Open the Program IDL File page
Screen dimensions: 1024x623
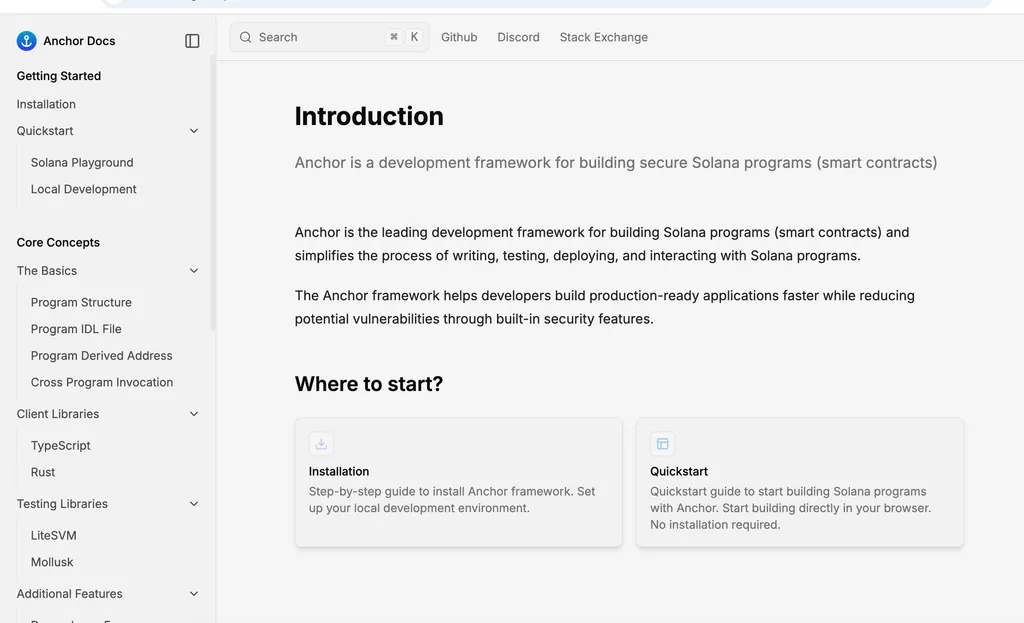(76, 329)
